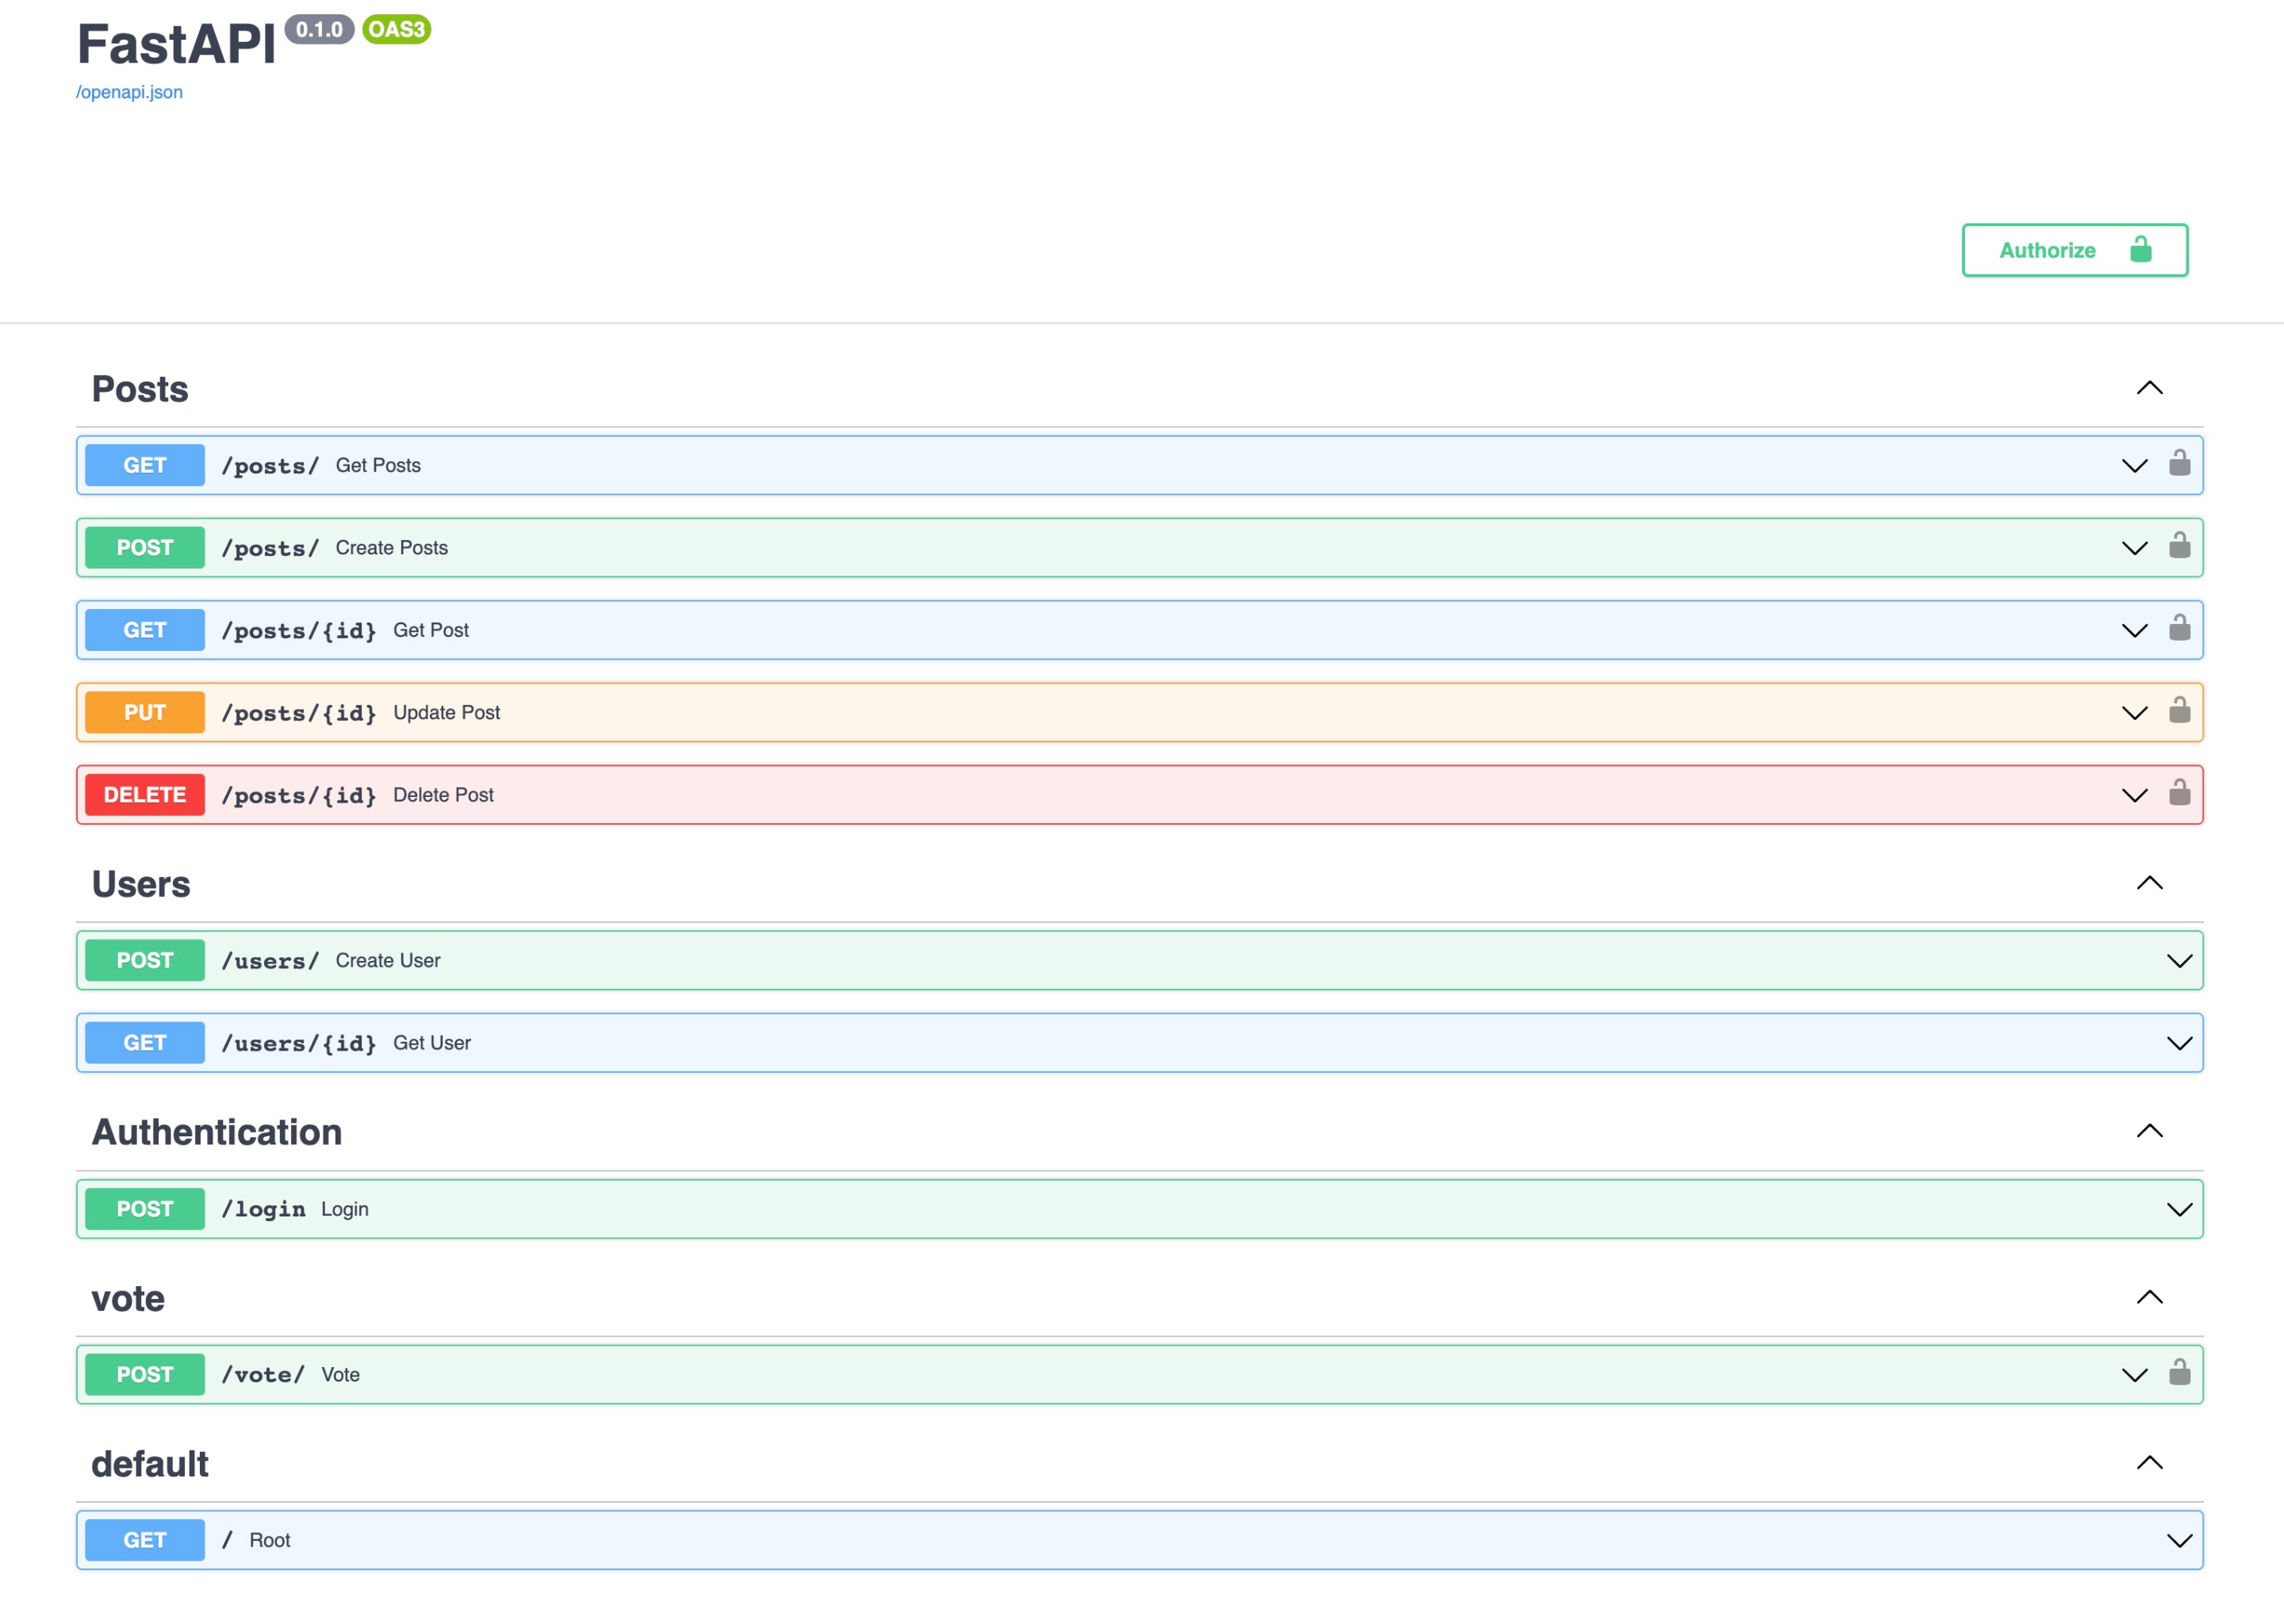2284x1624 pixels.
Task: Click the Authorize button
Action: (2074, 250)
